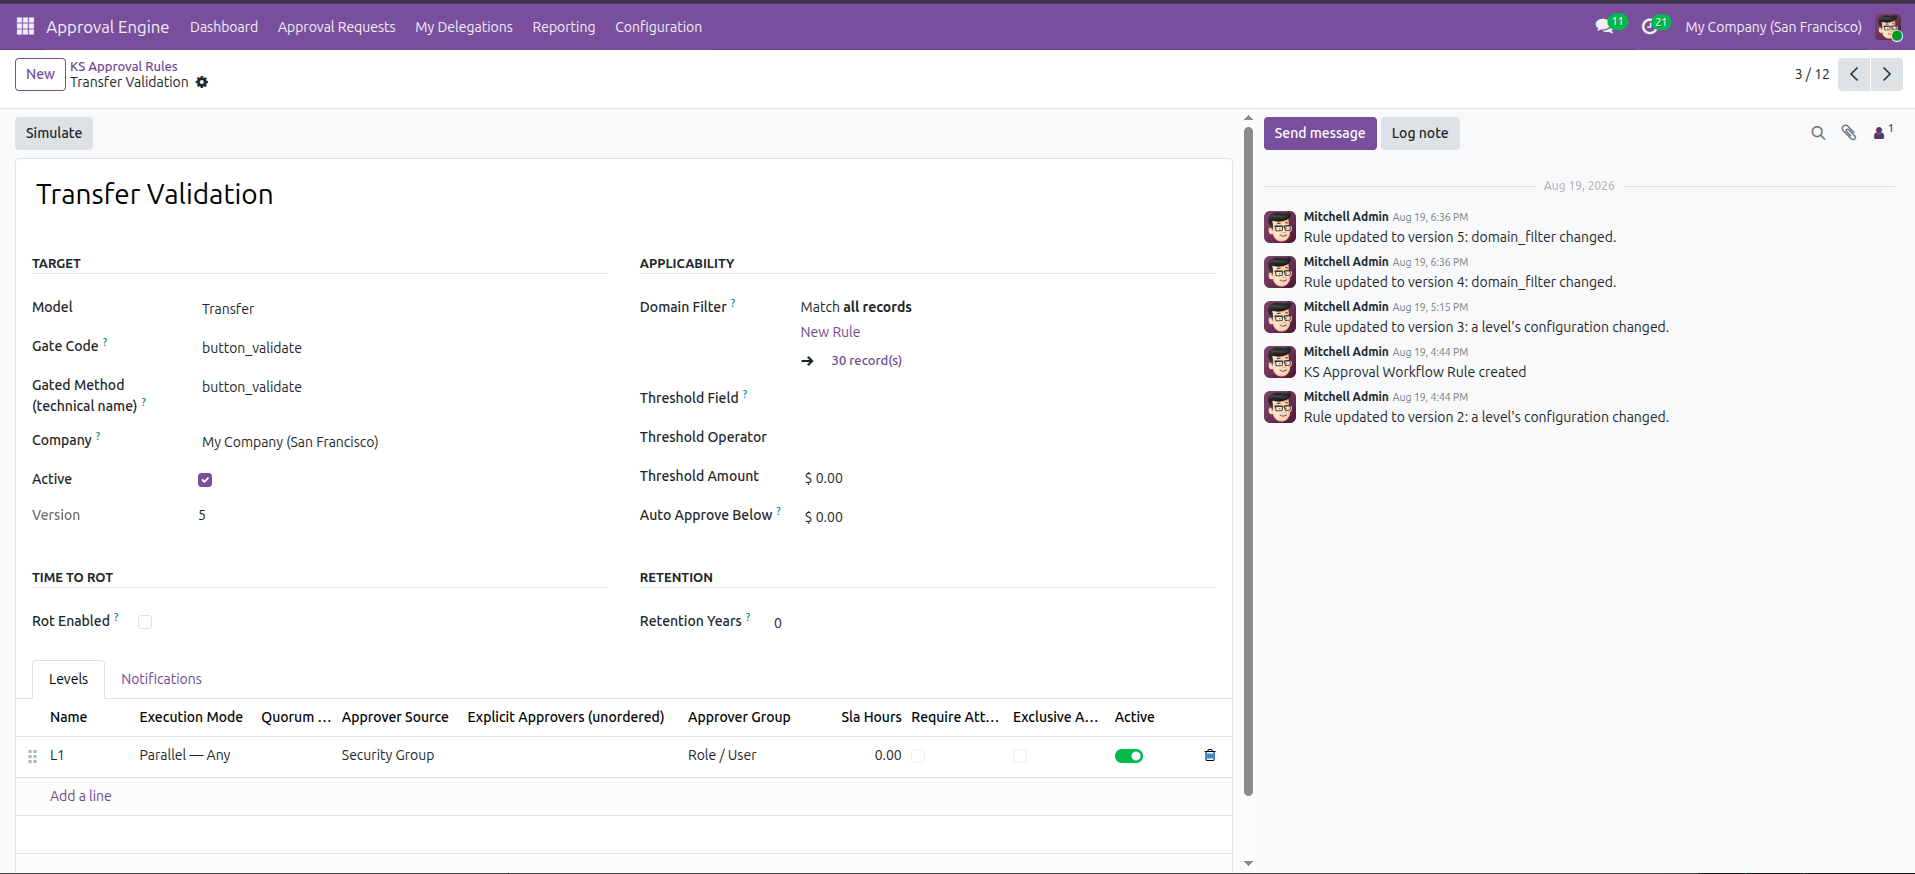Click the New Rule link under Domain Filter
The height and width of the screenshot is (874, 1915).
click(x=830, y=332)
